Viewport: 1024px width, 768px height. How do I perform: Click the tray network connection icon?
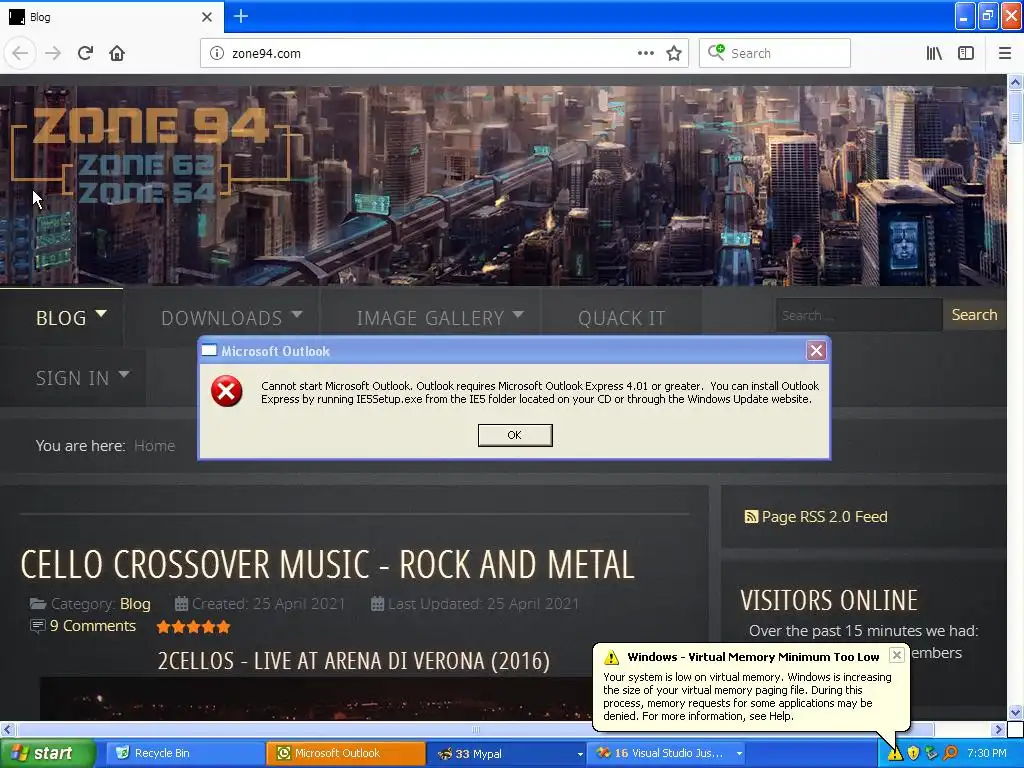[931, 754]
